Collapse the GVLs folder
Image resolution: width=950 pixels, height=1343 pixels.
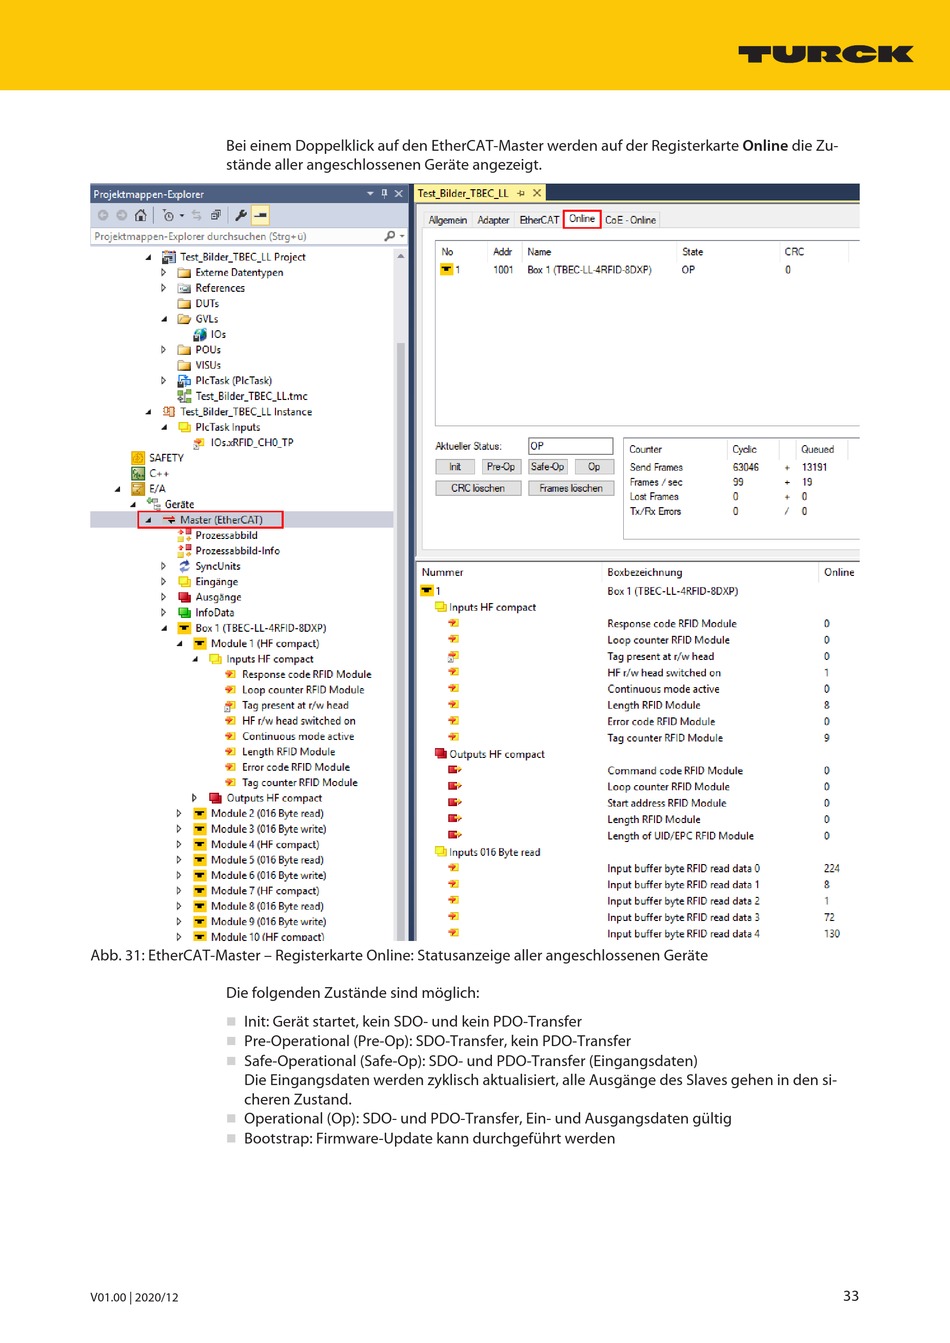(164, 319)
